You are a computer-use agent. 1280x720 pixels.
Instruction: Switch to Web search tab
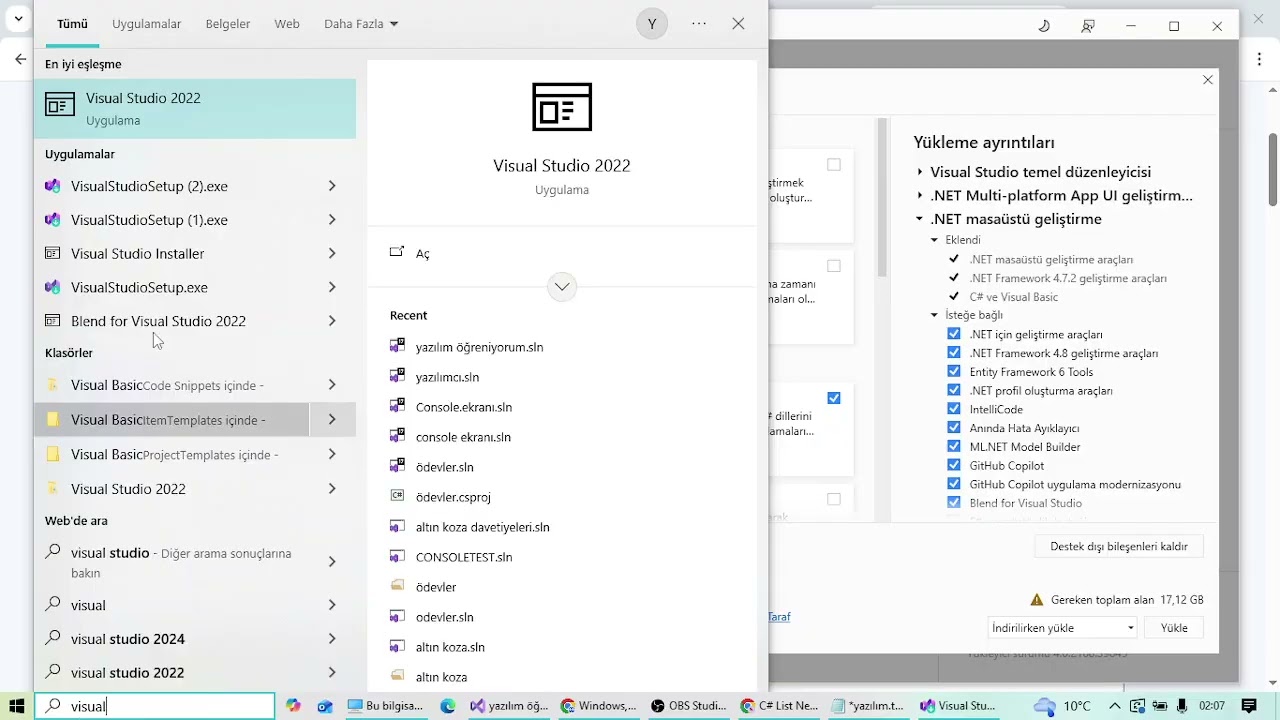tap(287, 24)
